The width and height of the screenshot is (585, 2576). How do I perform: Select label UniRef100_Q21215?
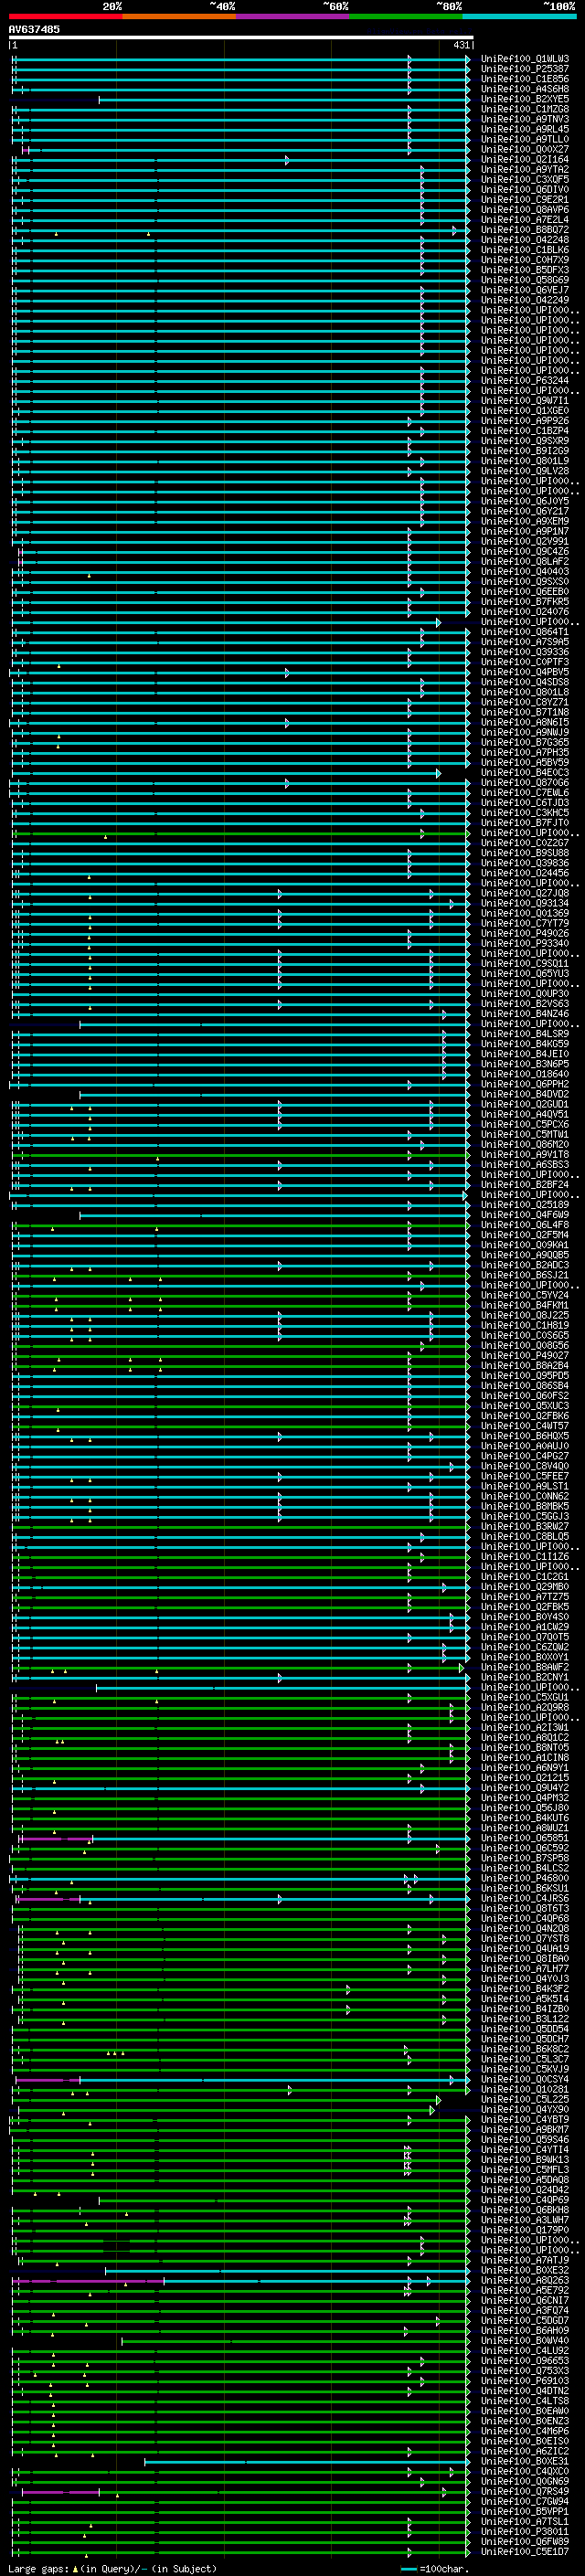point(525,1777)
